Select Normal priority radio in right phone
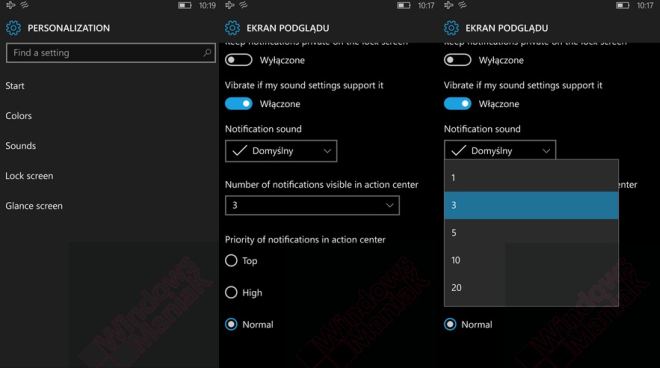Viewport: 660px width, 368px height. point(450,324)
